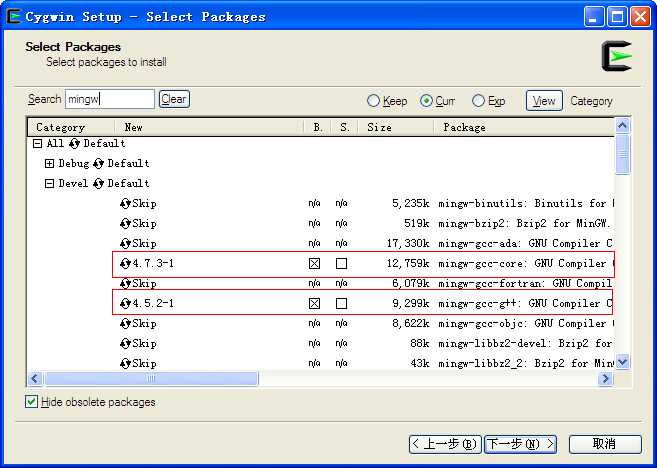The width and height of the screenshot is (657, 468).
Task: Click cycle icon beside Debug Default
Action: pyautogui.click(x=98, y=163)
